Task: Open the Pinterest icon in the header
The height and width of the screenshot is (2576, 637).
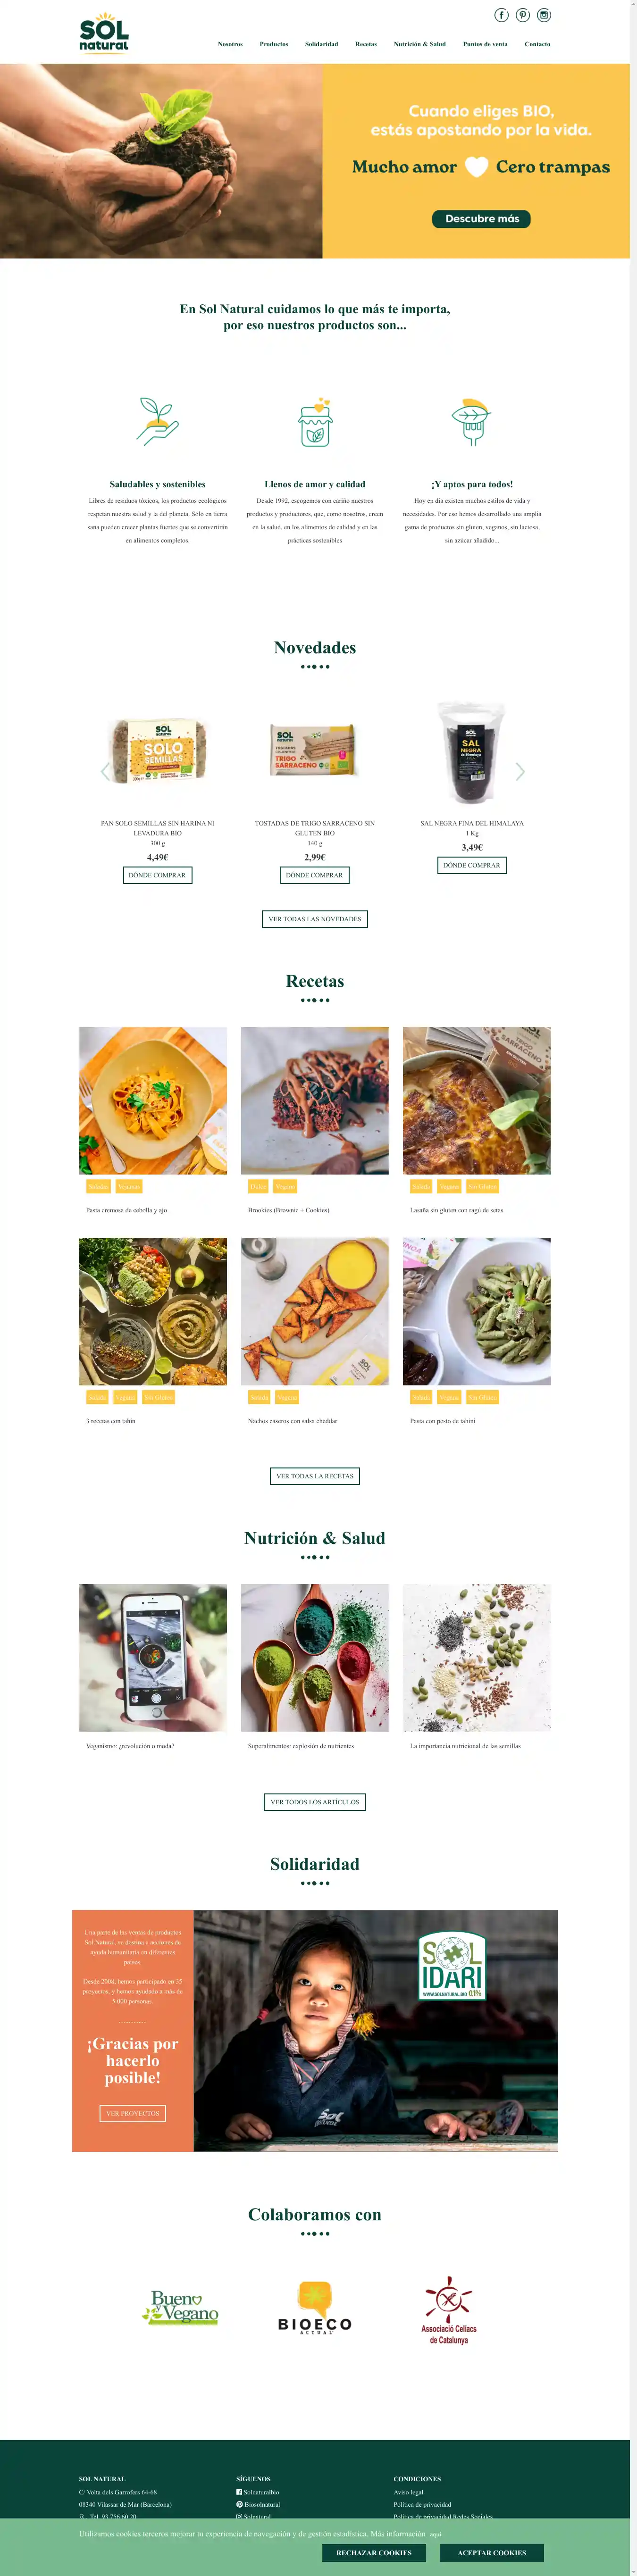Action: pos(523,15)
